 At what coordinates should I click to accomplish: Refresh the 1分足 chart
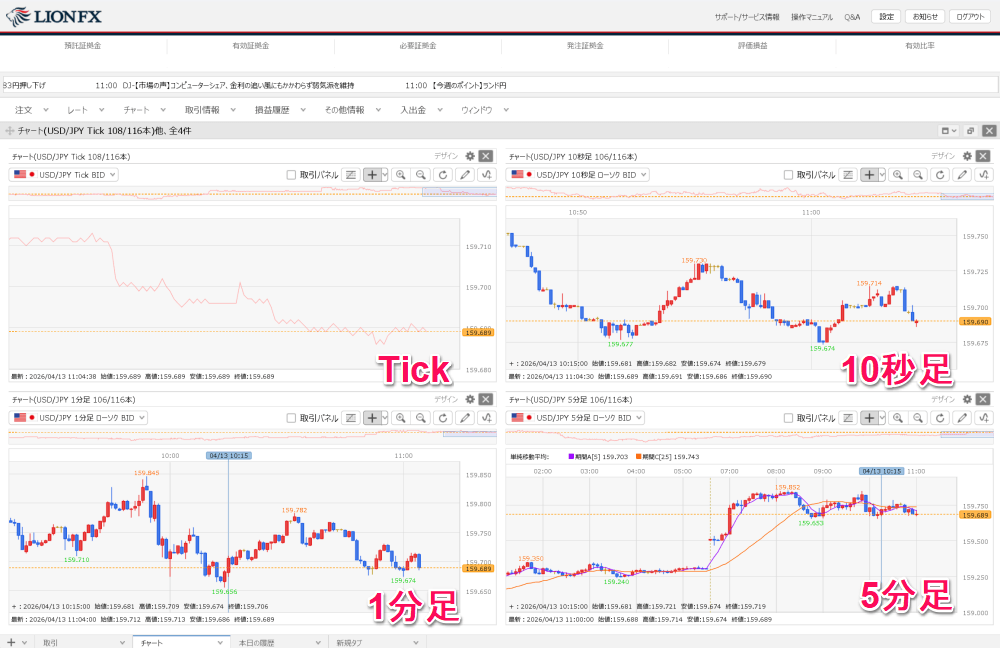point(442,418)
